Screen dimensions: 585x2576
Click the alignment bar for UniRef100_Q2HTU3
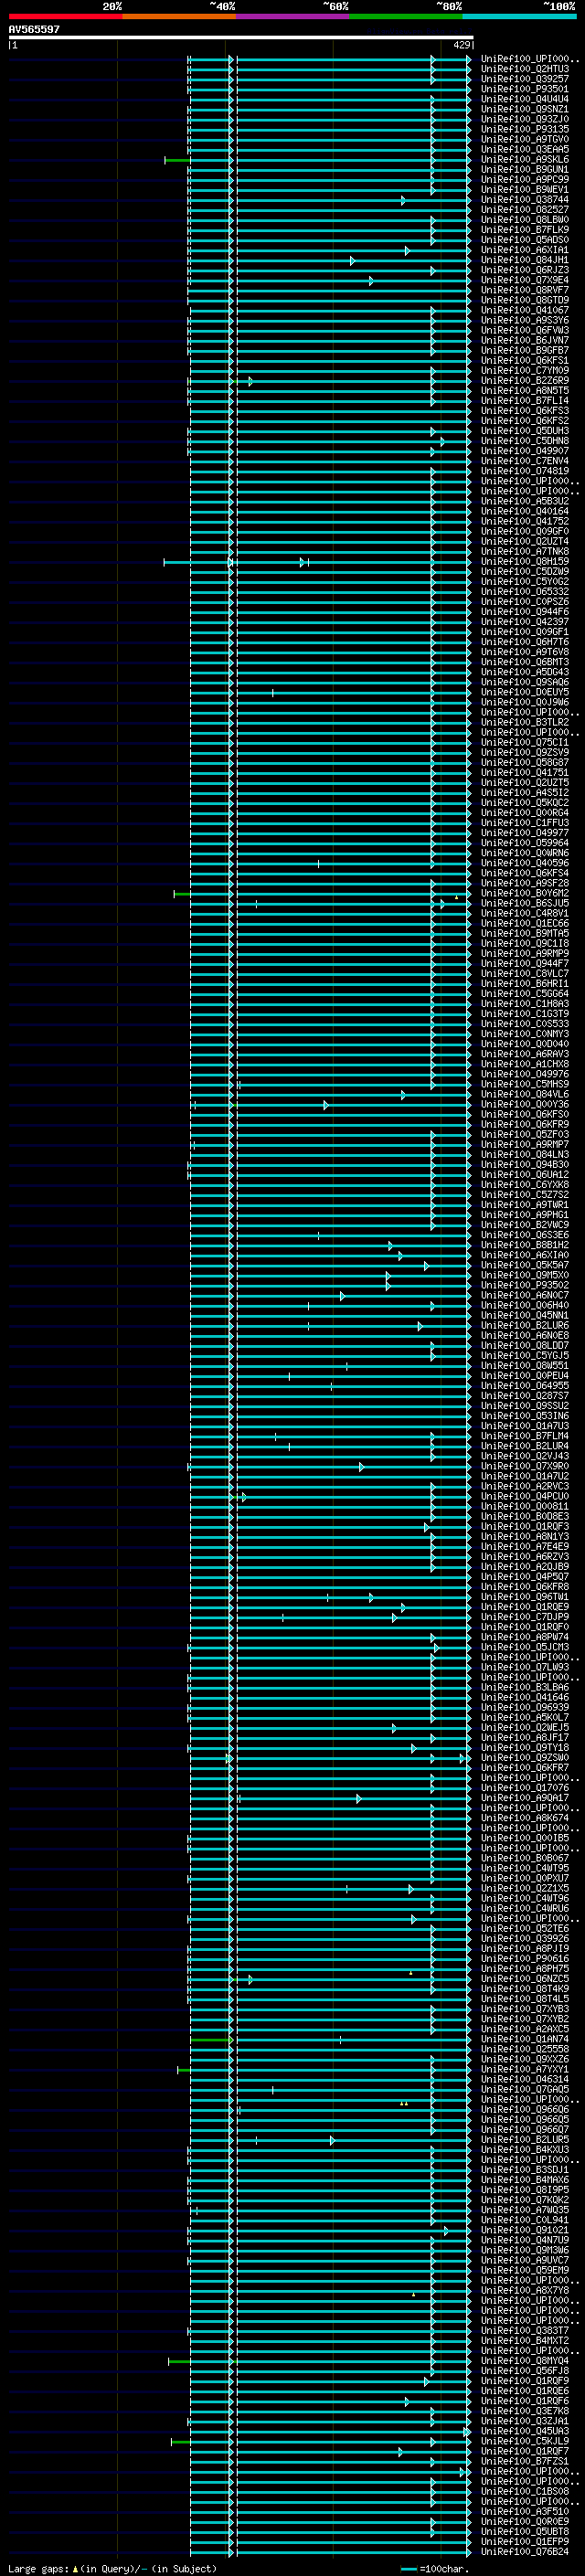pos(329,69)
